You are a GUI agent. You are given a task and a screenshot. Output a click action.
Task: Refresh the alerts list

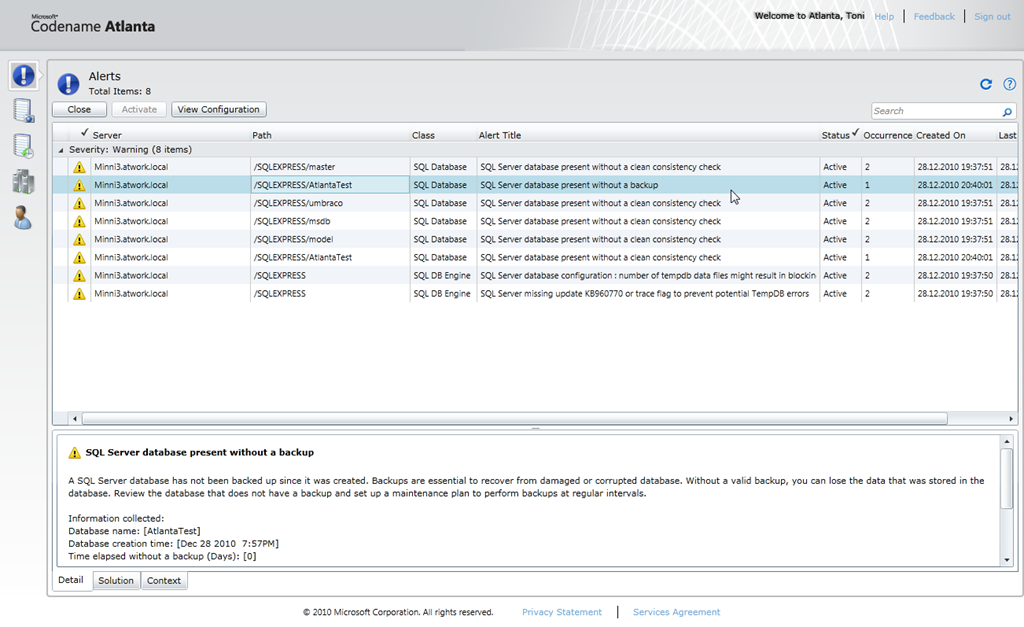pos(986,85)
